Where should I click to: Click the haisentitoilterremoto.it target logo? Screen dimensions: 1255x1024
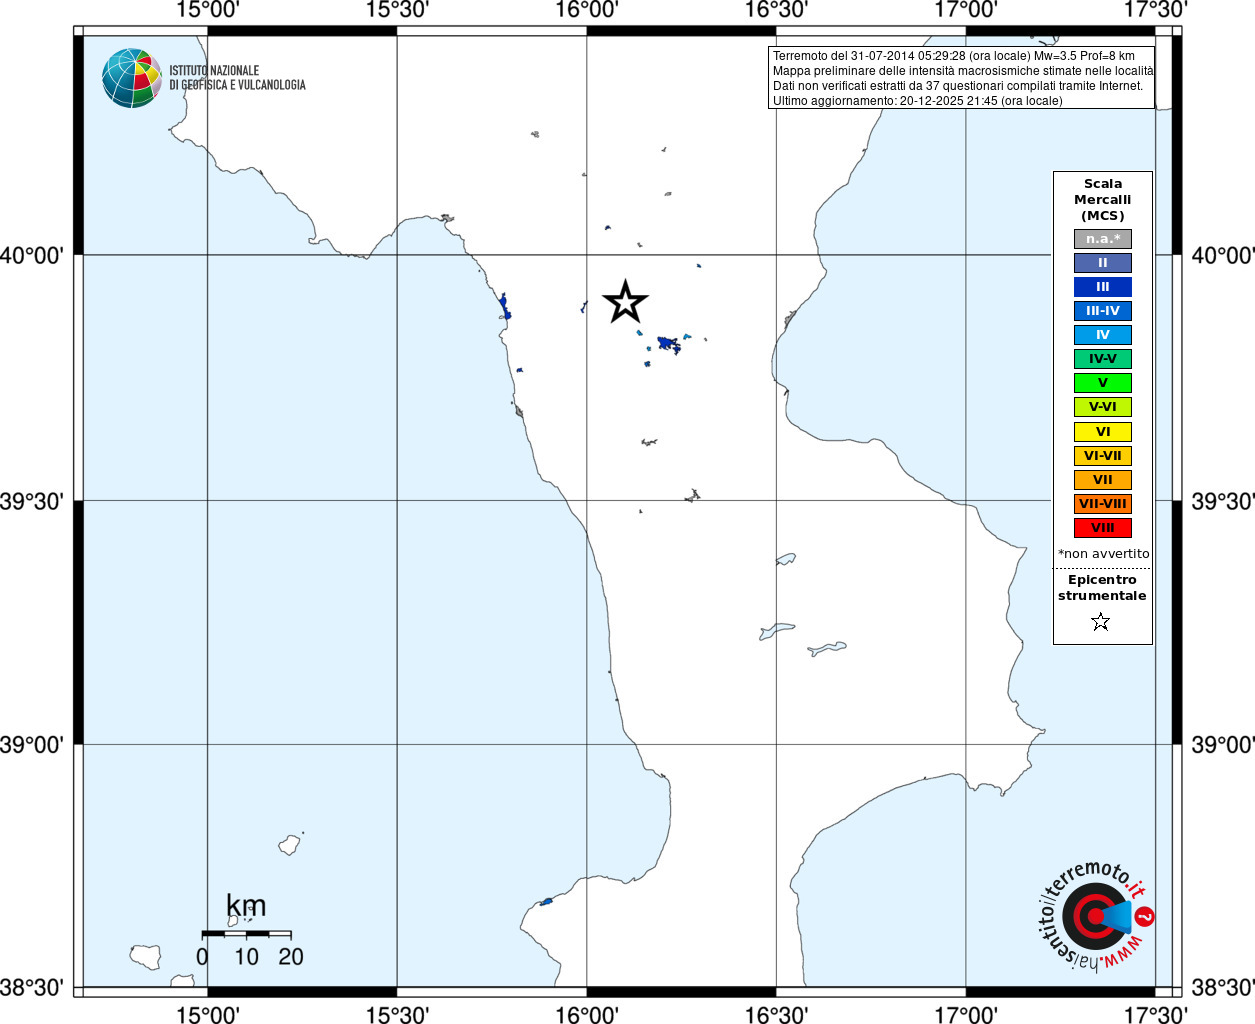tap(1095, 916)
